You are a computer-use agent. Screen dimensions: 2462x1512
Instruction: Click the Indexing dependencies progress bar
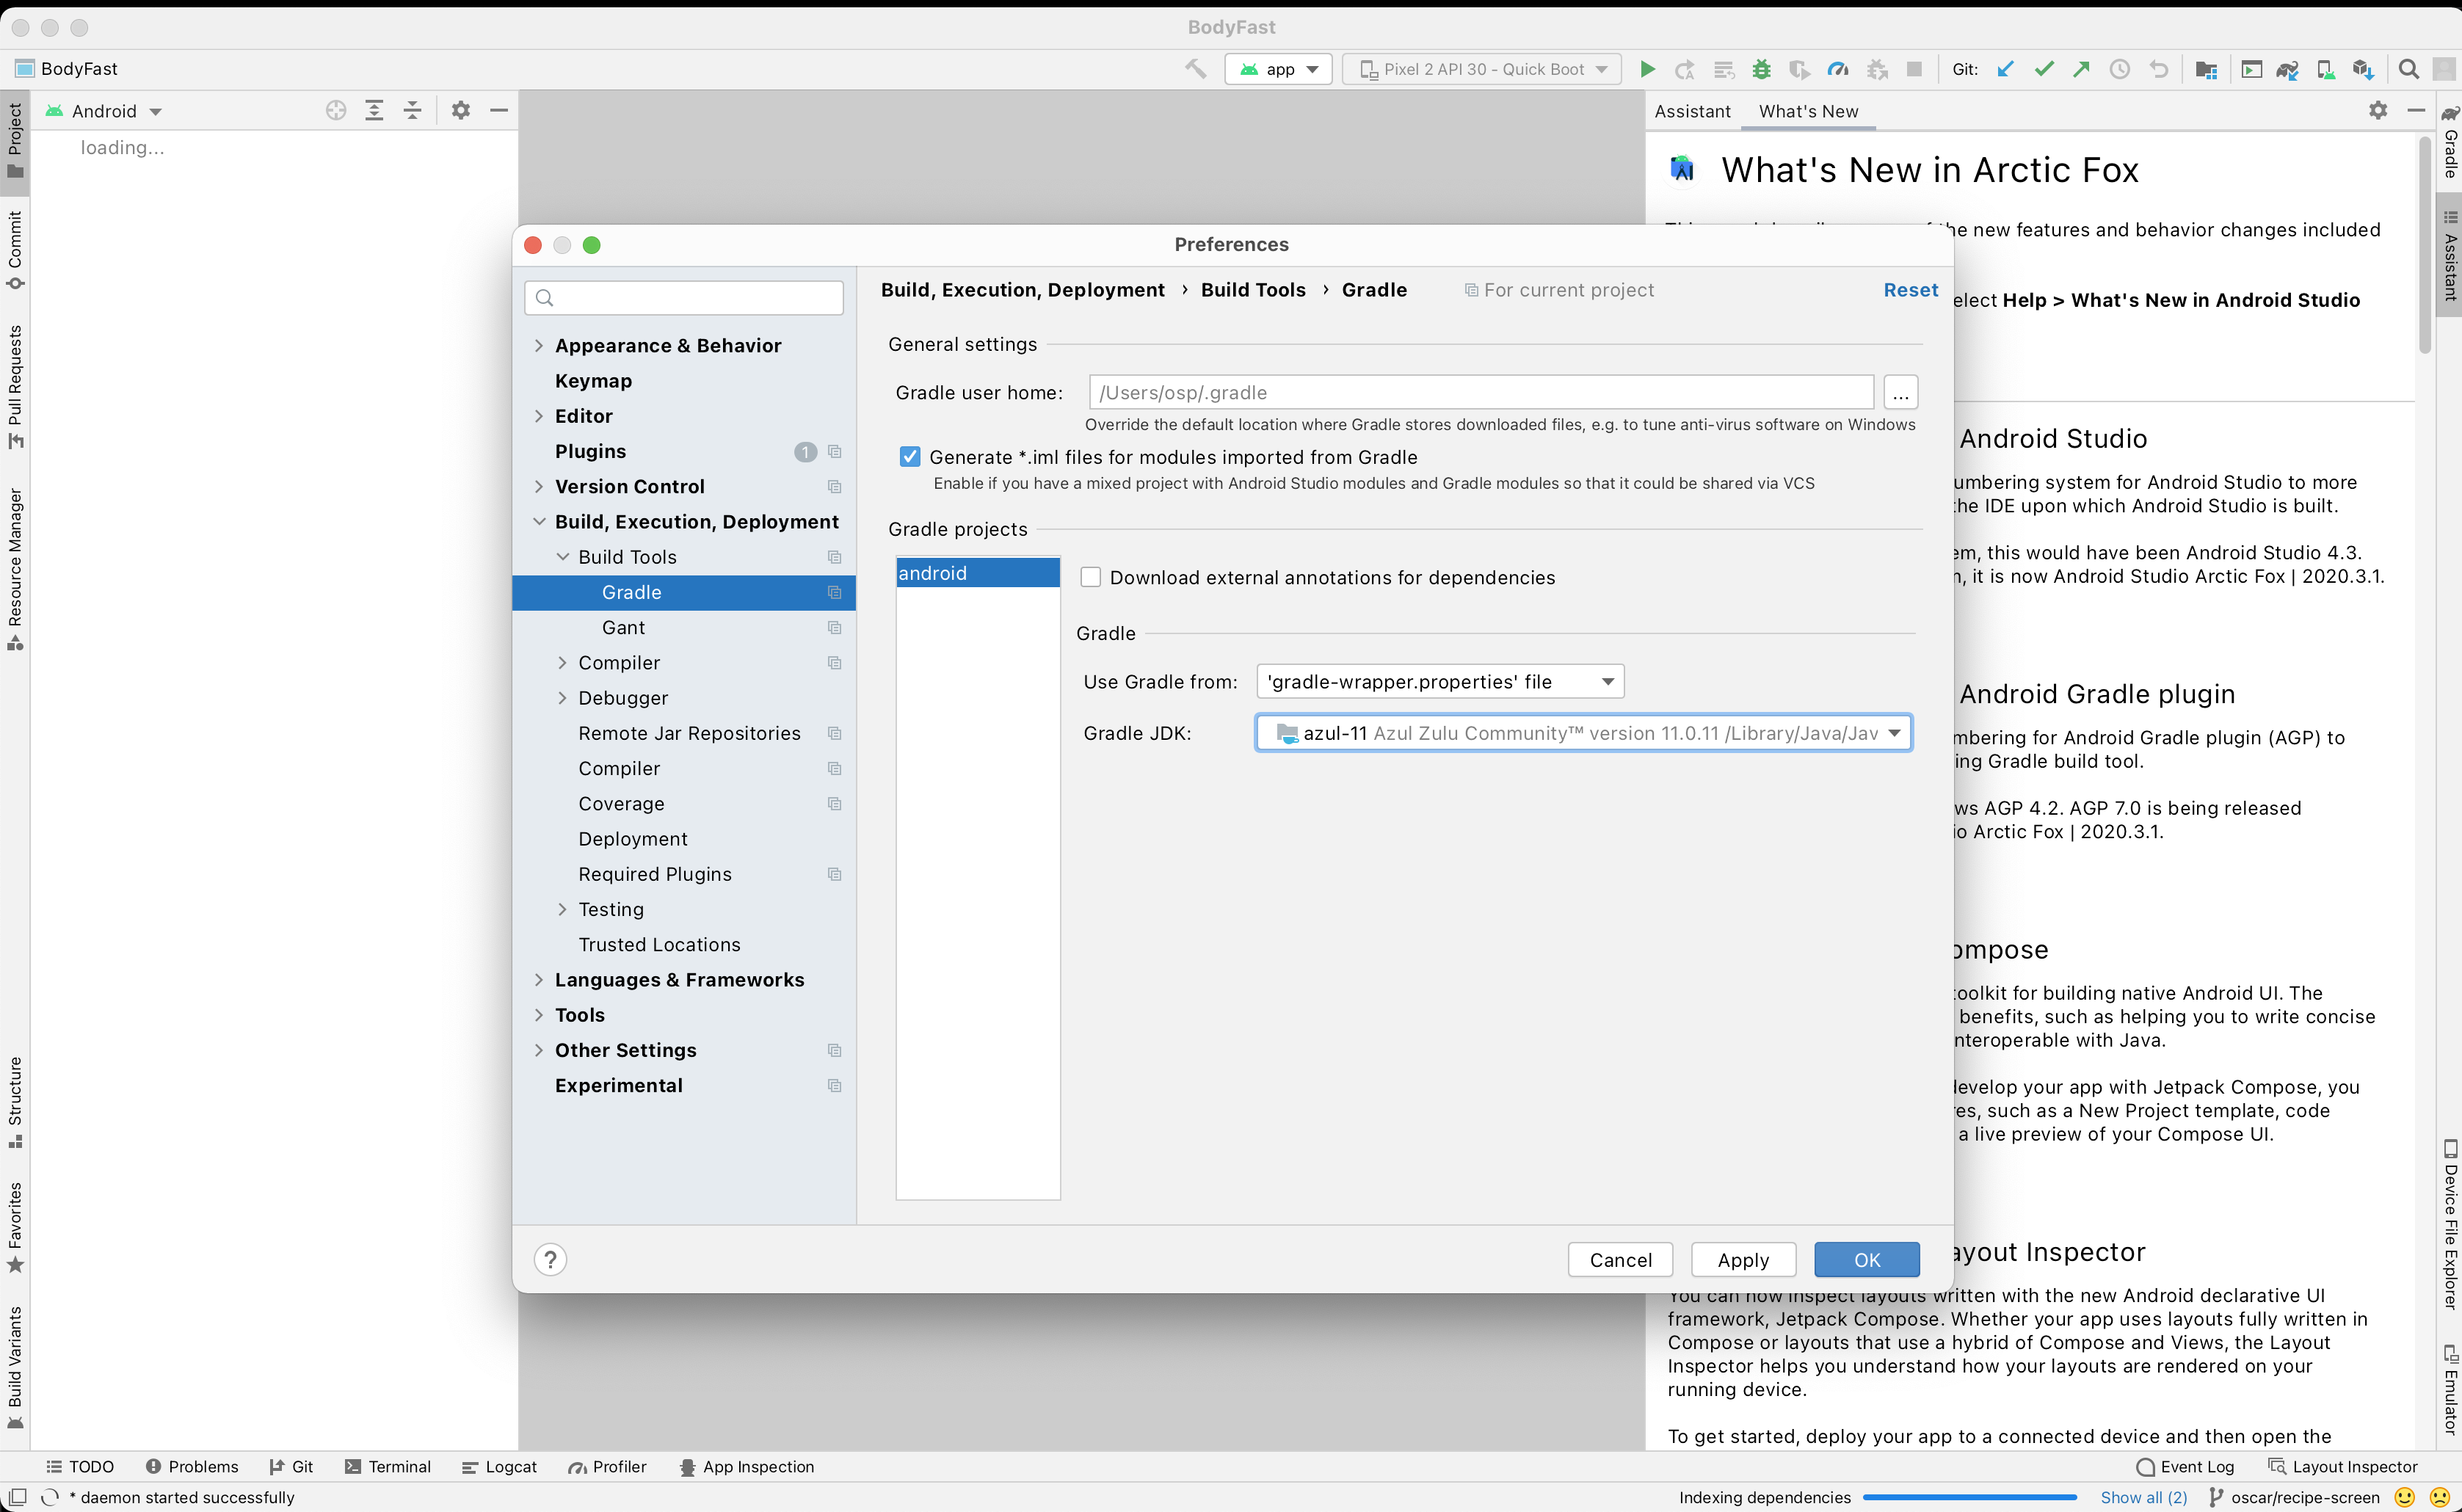(x=1970, y=1497)
